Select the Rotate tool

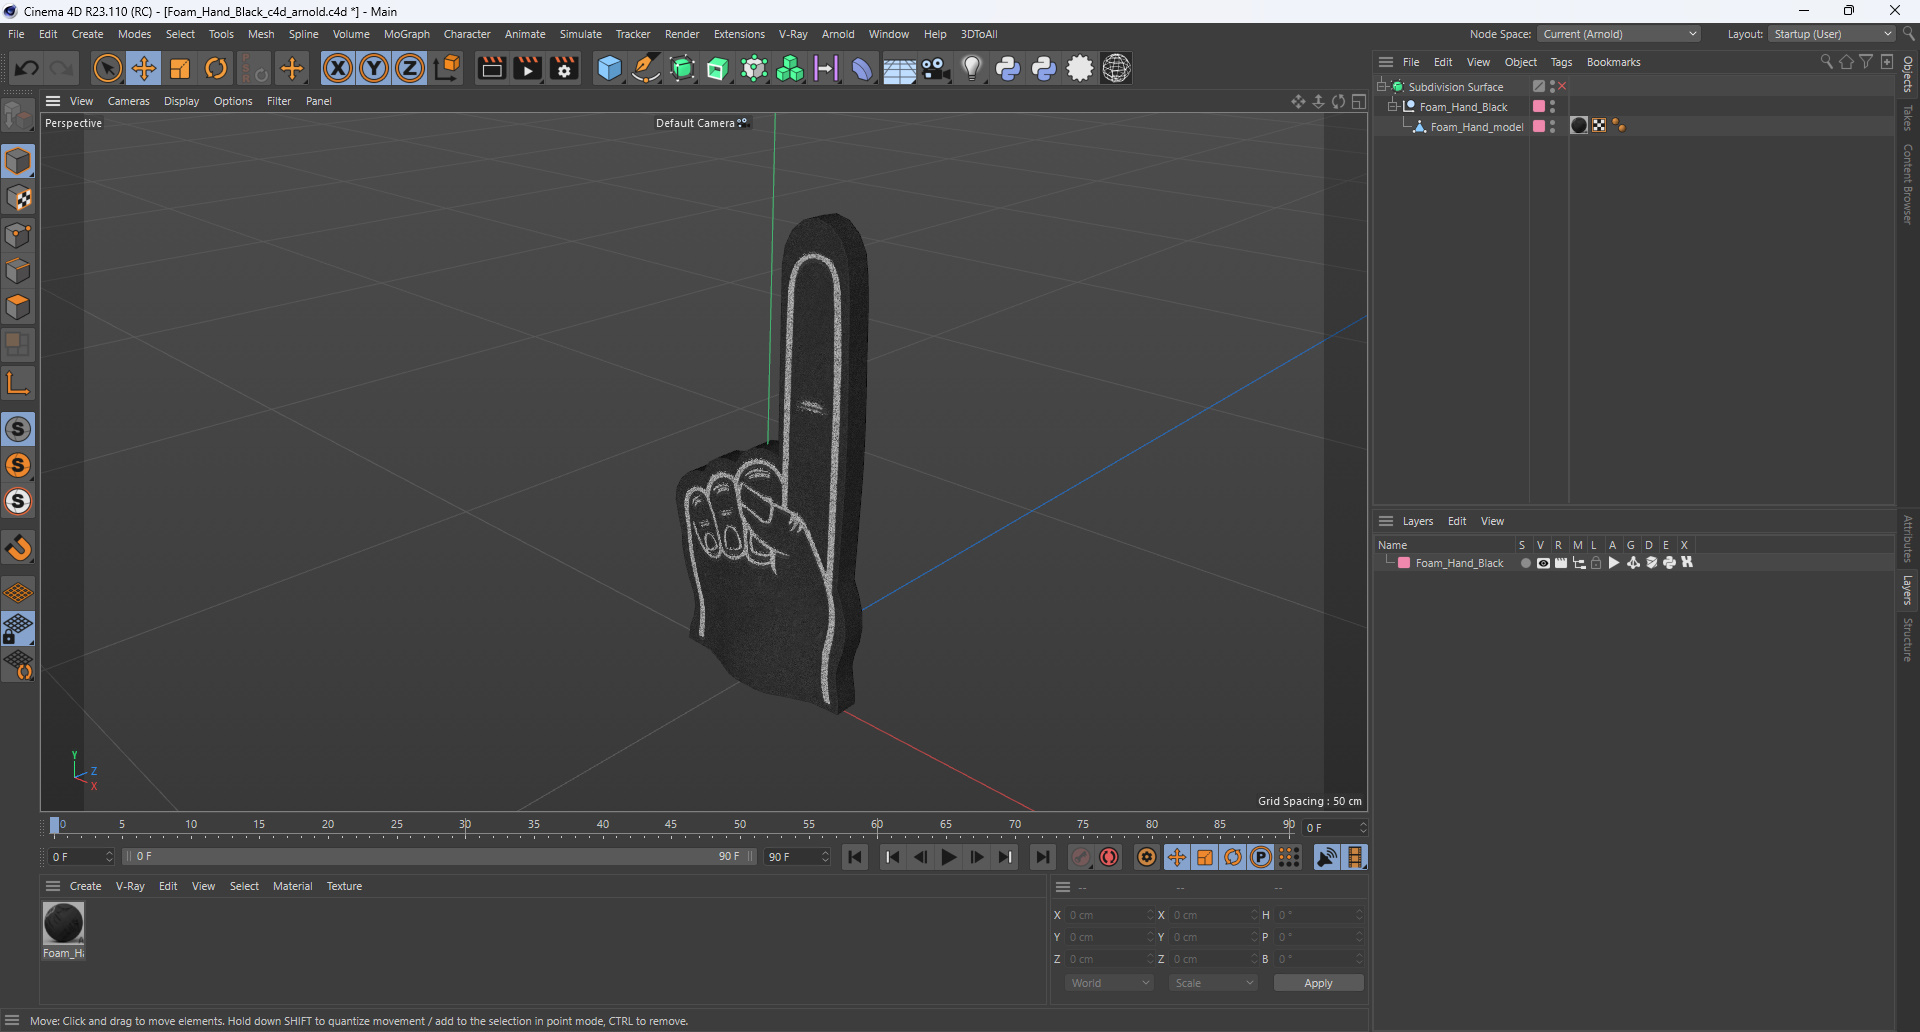point(216,68)
